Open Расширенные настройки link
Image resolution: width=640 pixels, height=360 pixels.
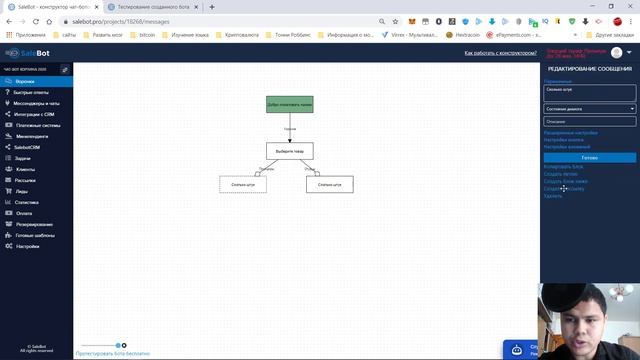click(571, 133)
